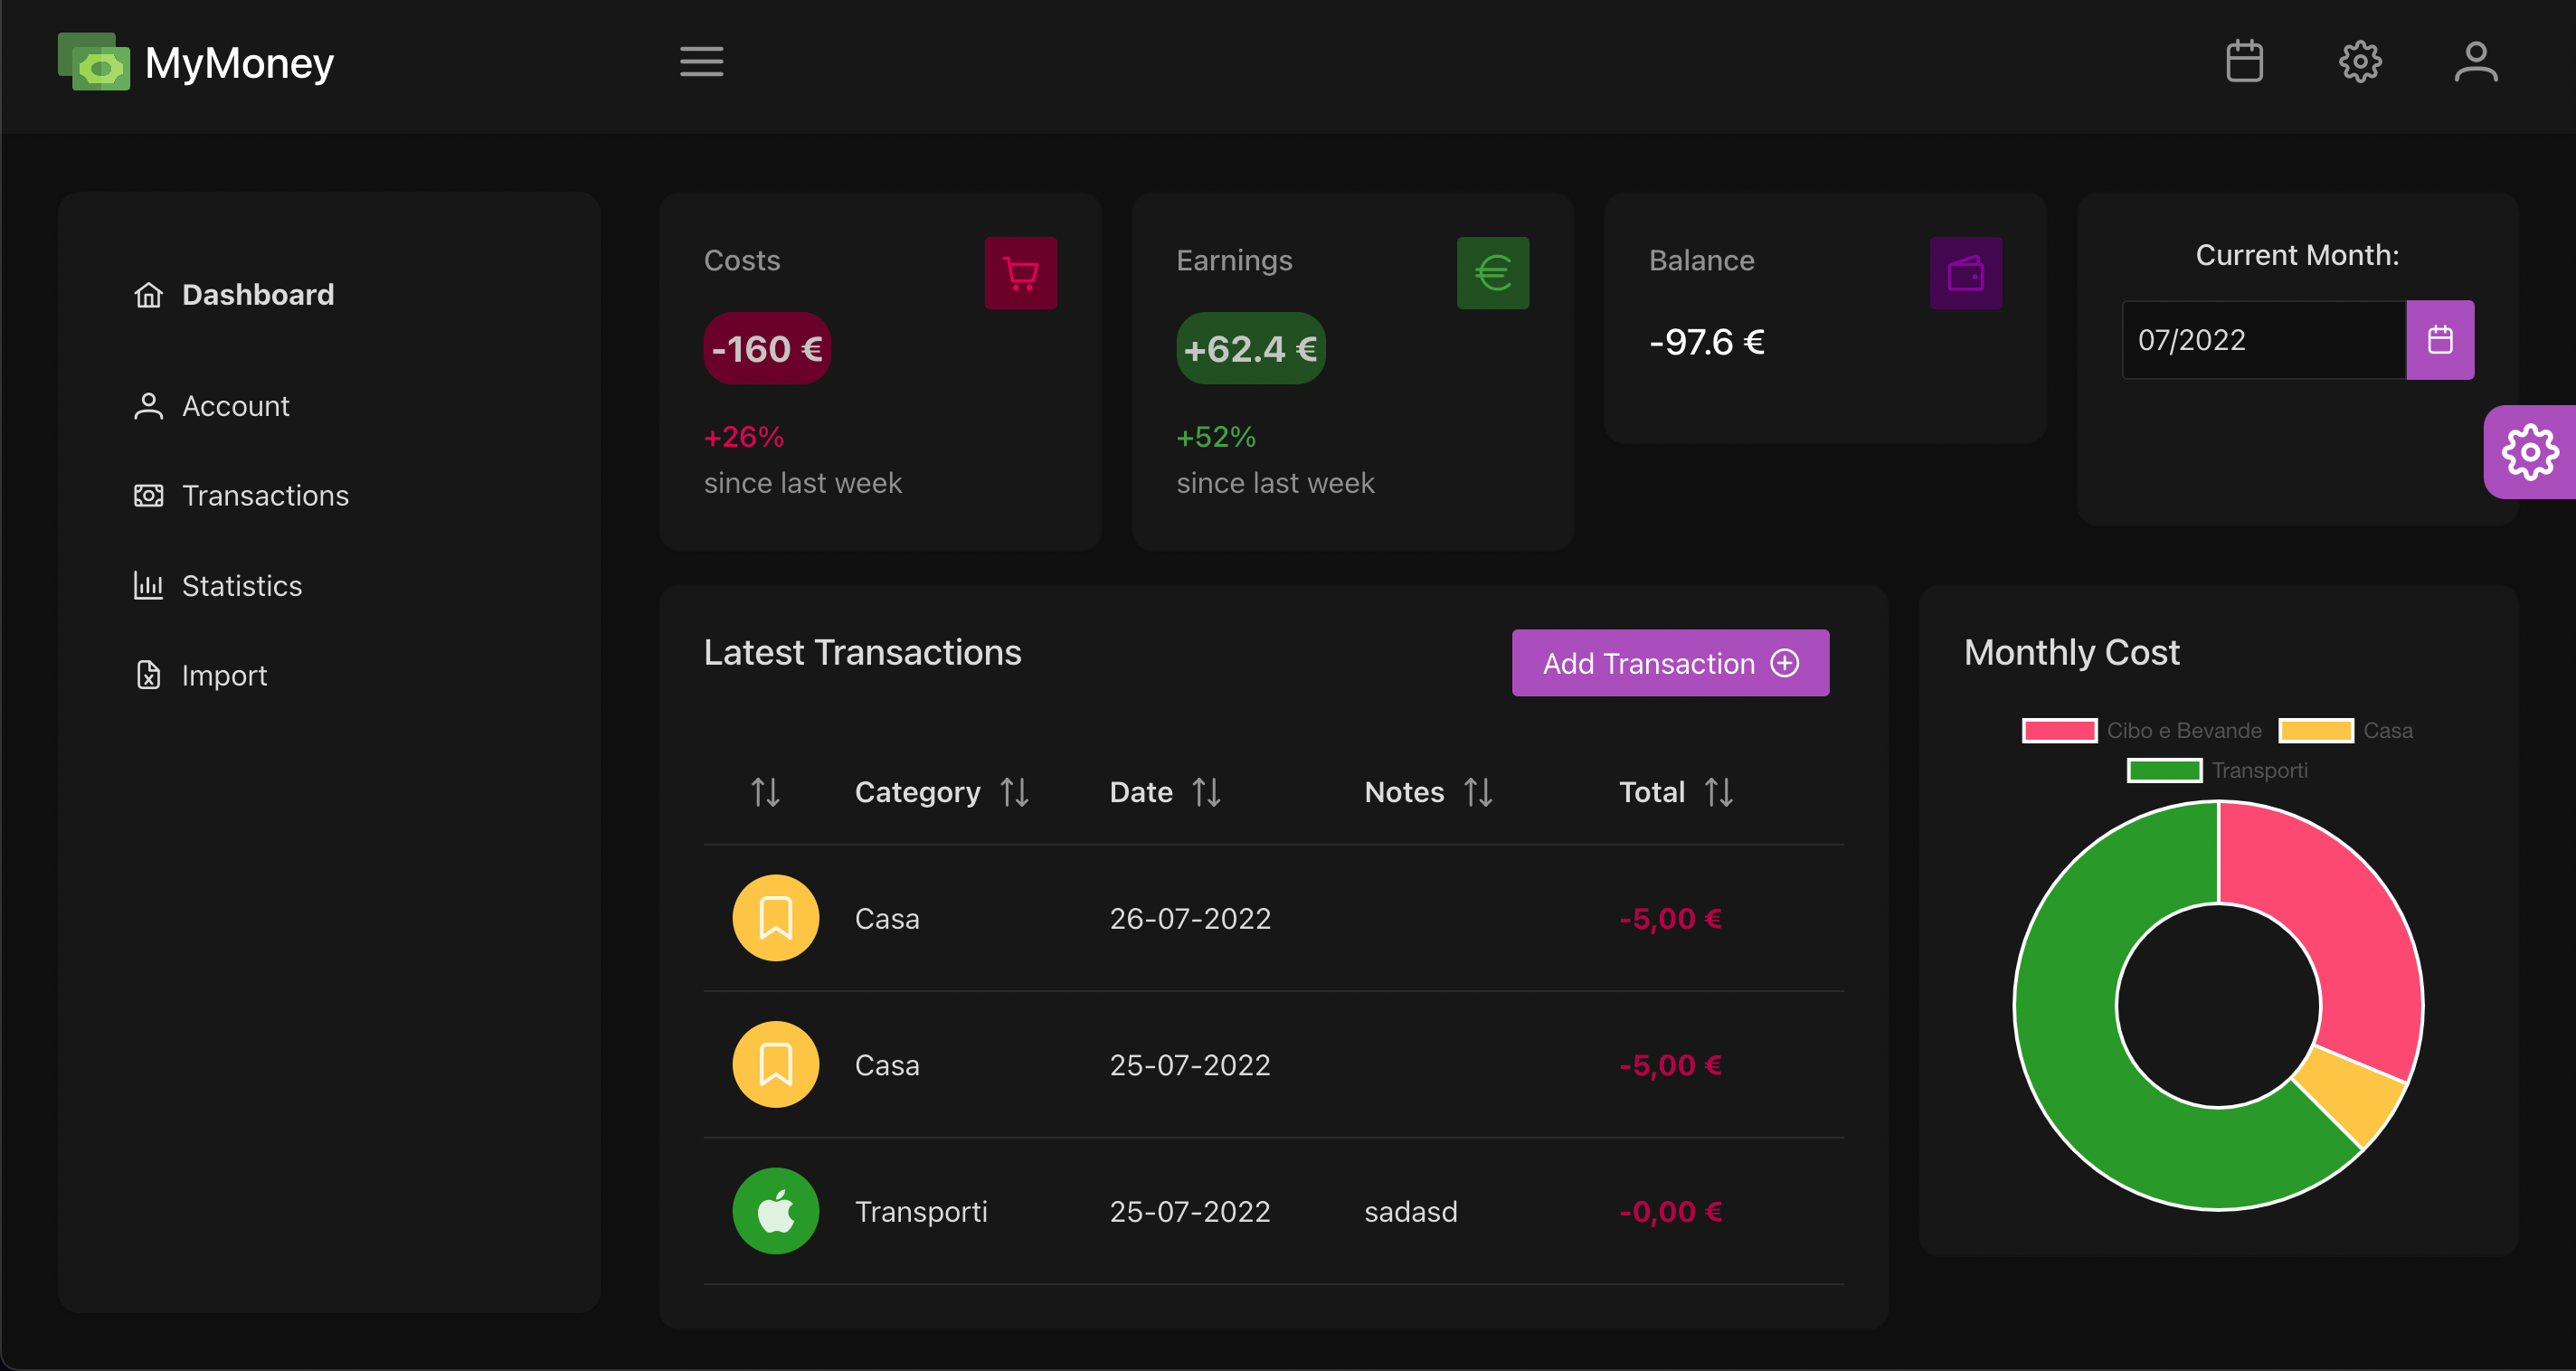Click the Earnings euro icon
Viewport: 2576px width, 1371px height.
point(1492,273)
